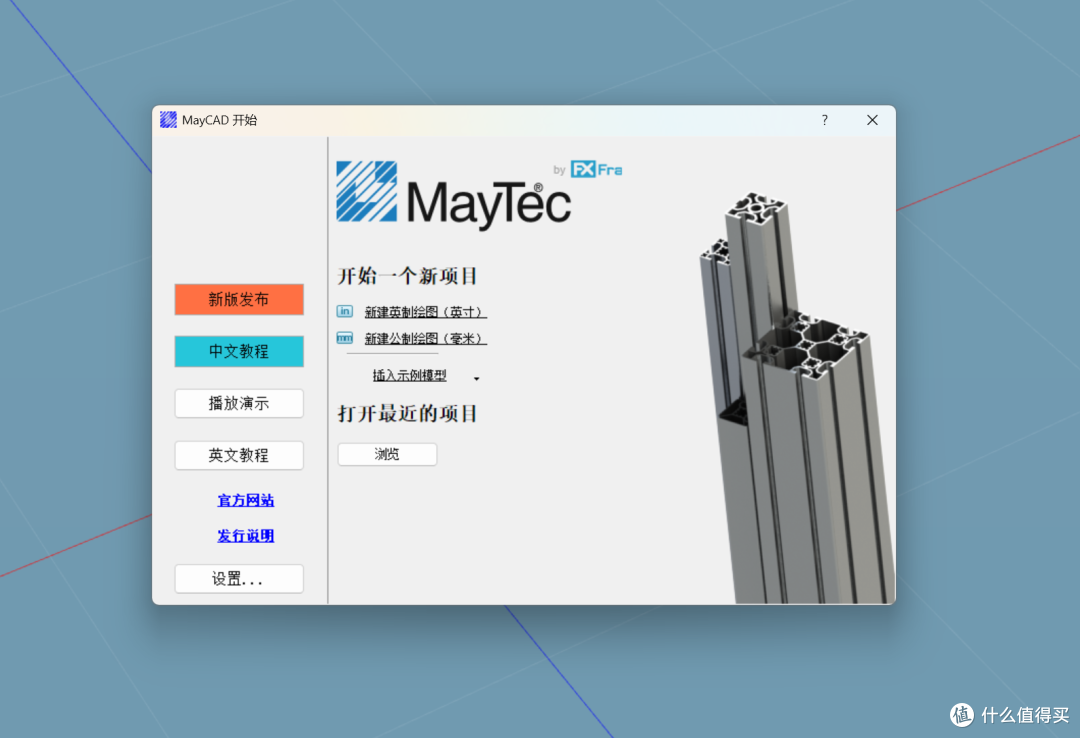Click the 打开最近的项目 heading
Screen dimensions: 1080x738
pos(407,413)
